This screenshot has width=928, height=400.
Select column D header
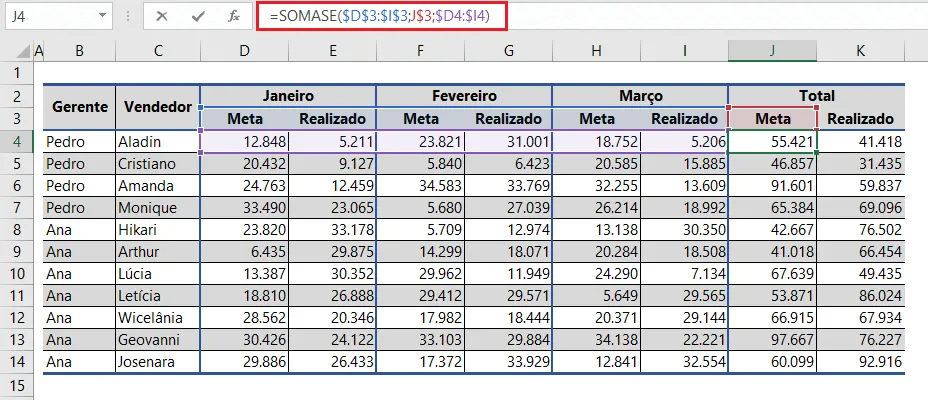coord(244,51)
